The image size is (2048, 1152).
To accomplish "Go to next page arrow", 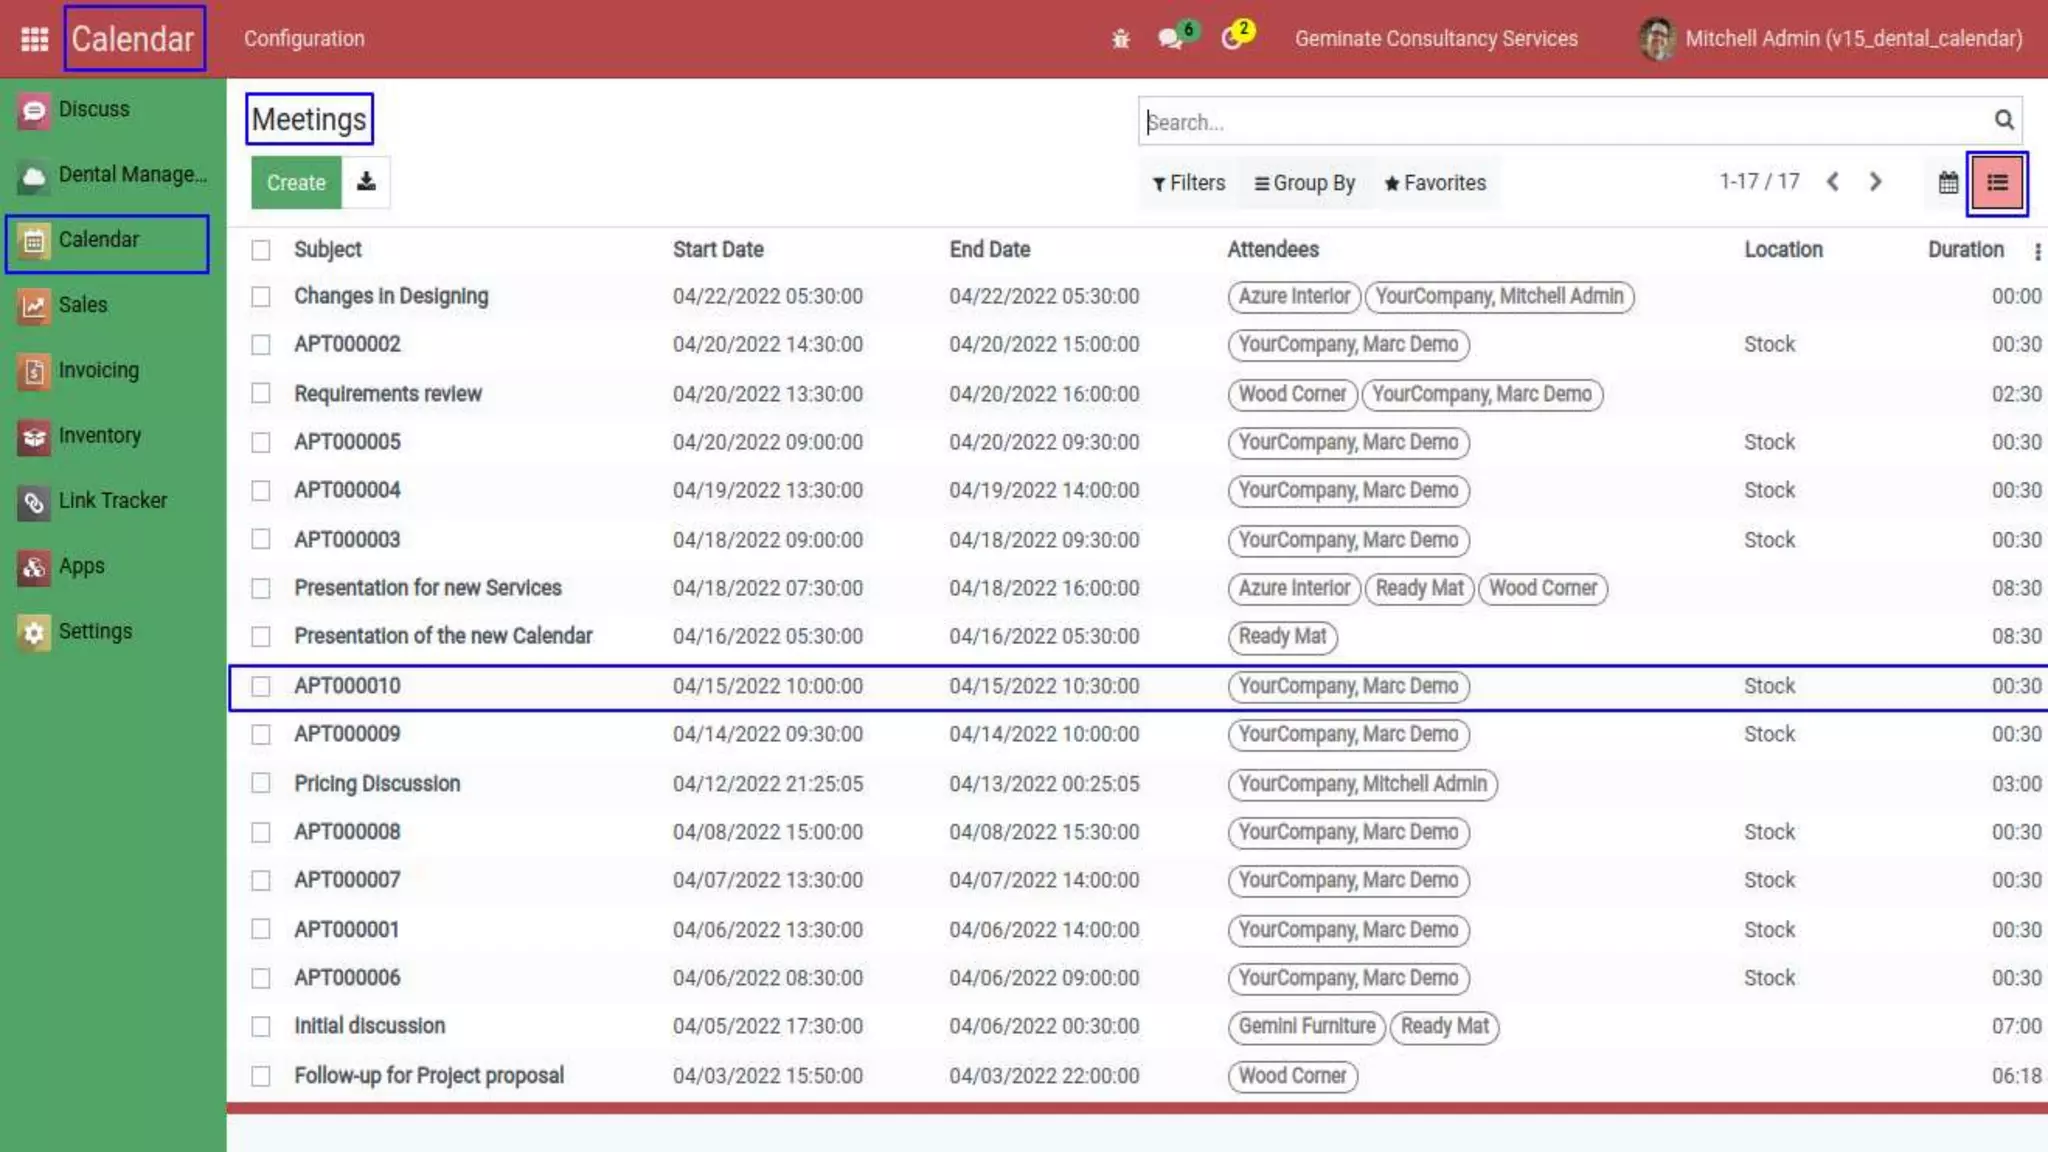I will [x=1875, y=182].
